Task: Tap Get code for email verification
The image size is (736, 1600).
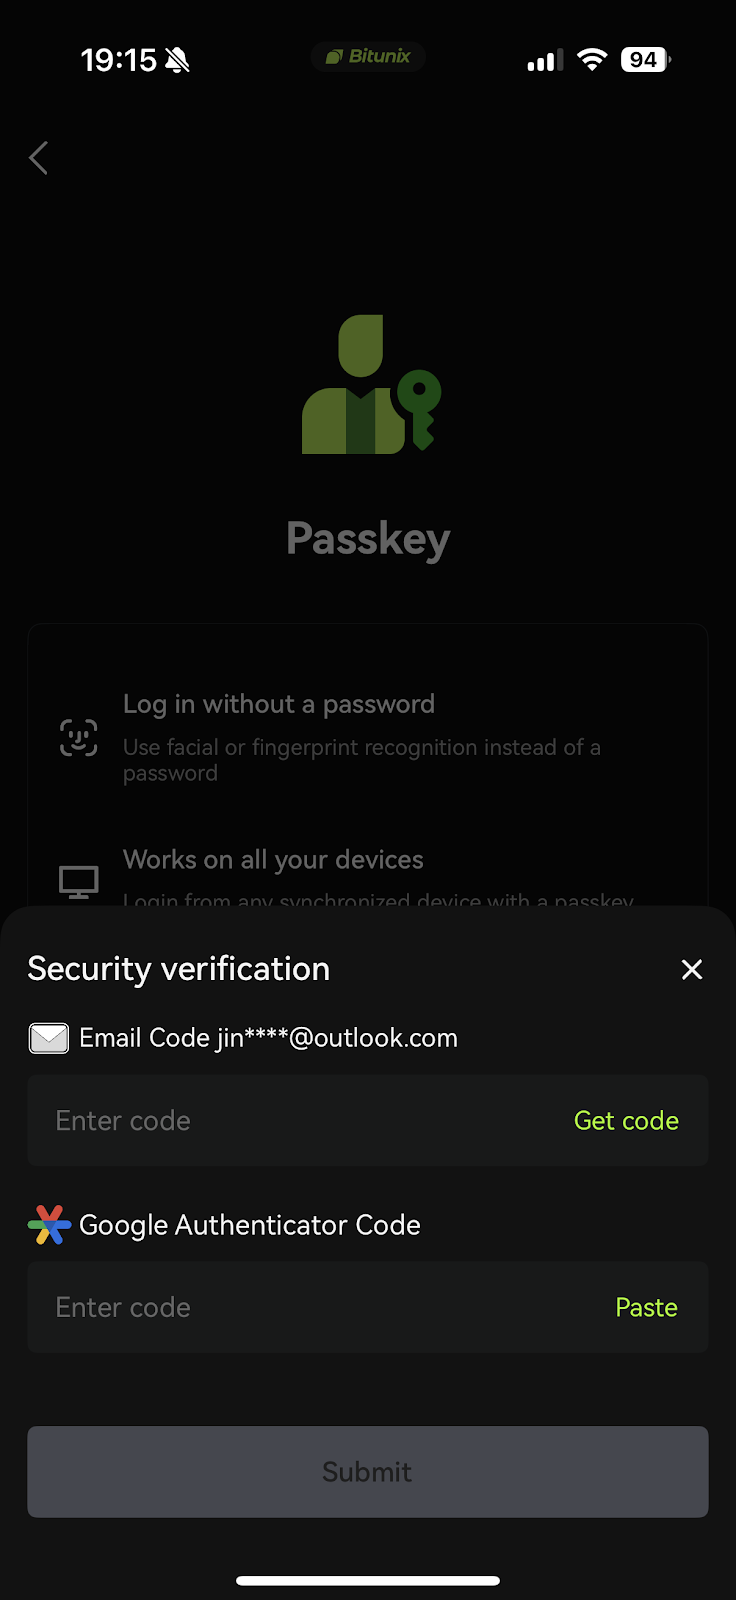Action: click(x=626, y=1121)
